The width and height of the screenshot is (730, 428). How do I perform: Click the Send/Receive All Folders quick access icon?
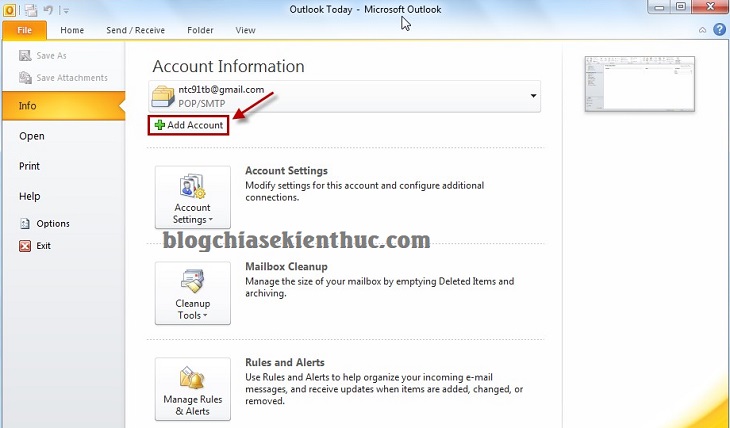[x=31, y=10]
